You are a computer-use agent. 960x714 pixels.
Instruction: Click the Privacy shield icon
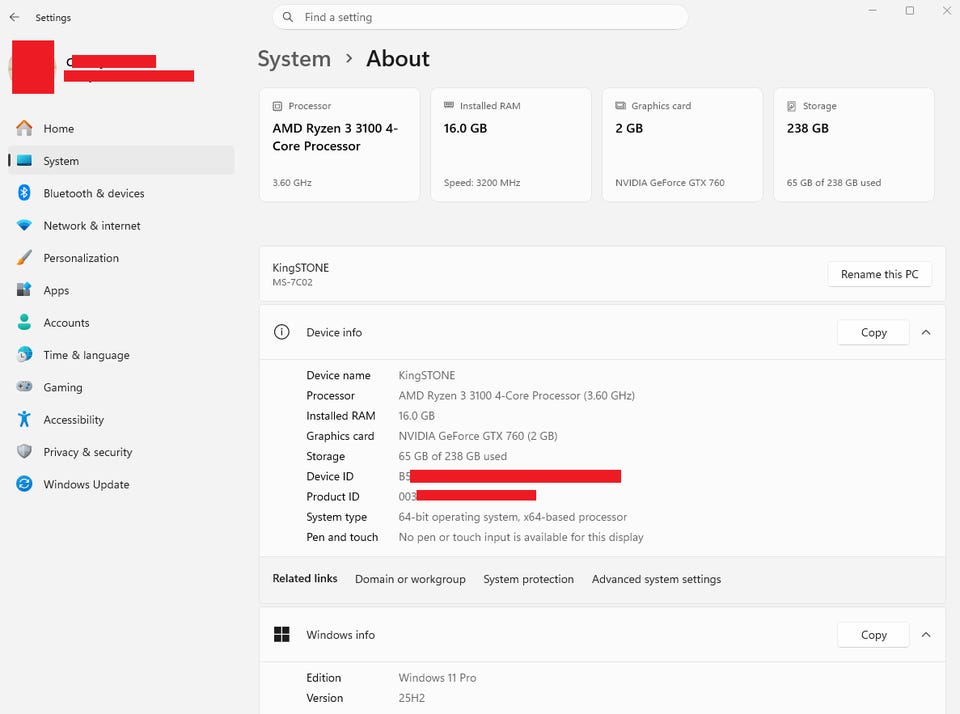click(24, 451)
